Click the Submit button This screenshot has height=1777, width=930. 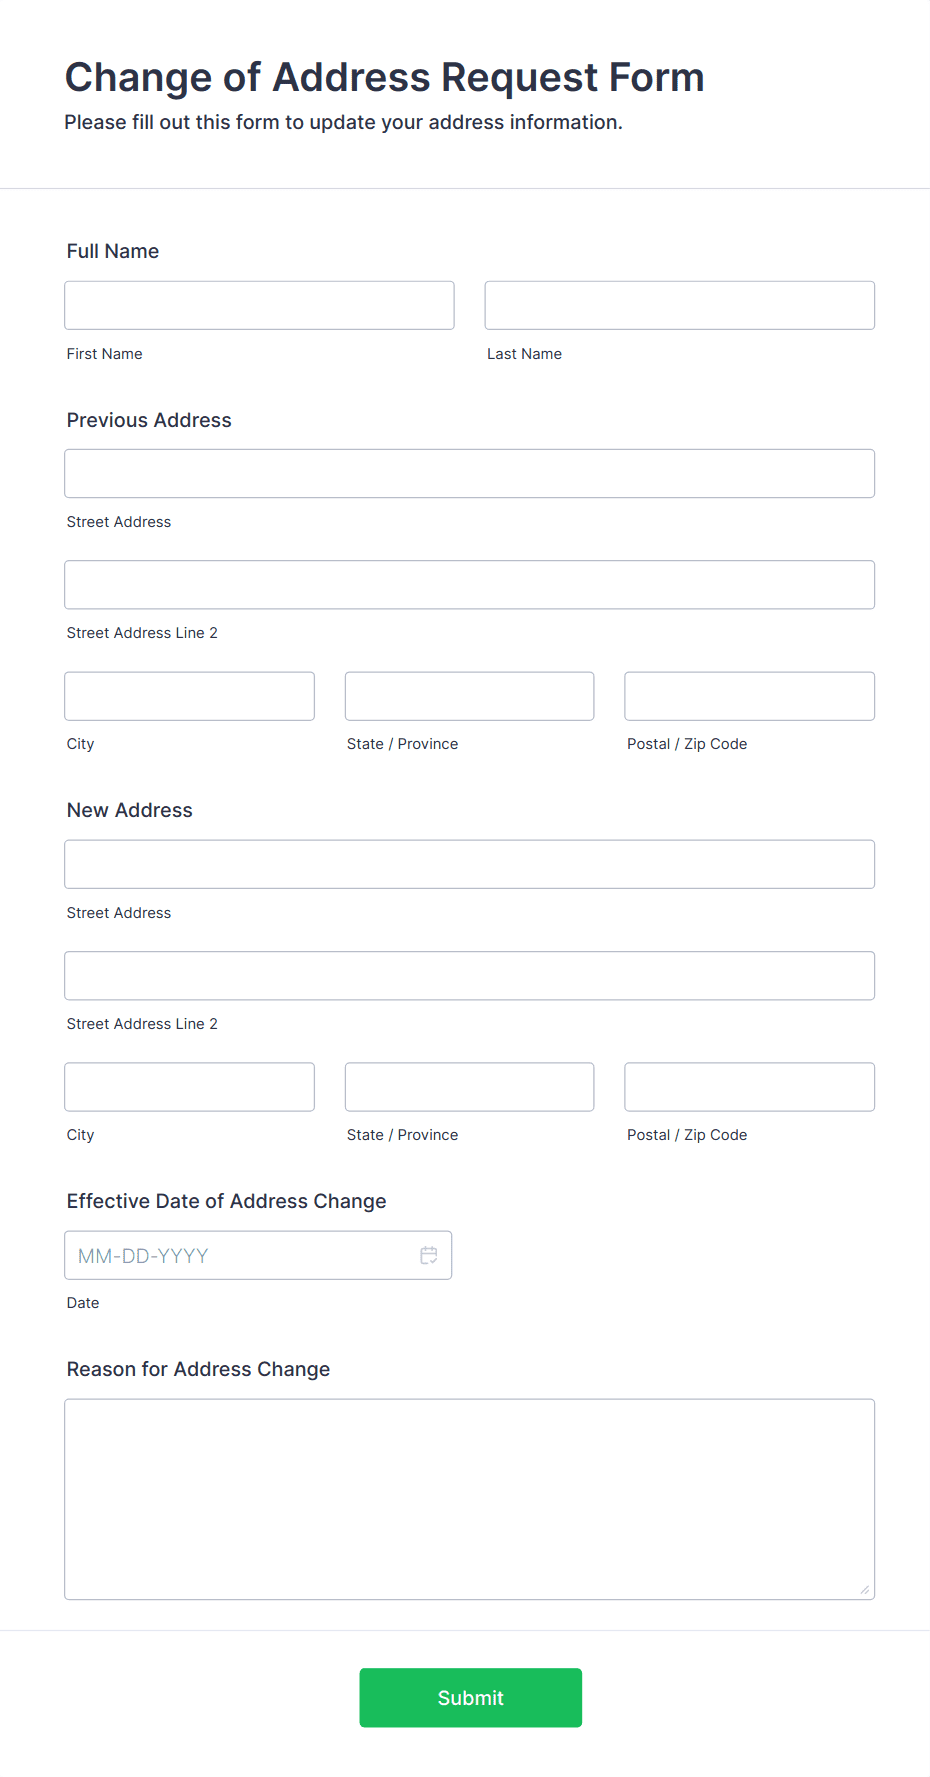pos(470,1697)
